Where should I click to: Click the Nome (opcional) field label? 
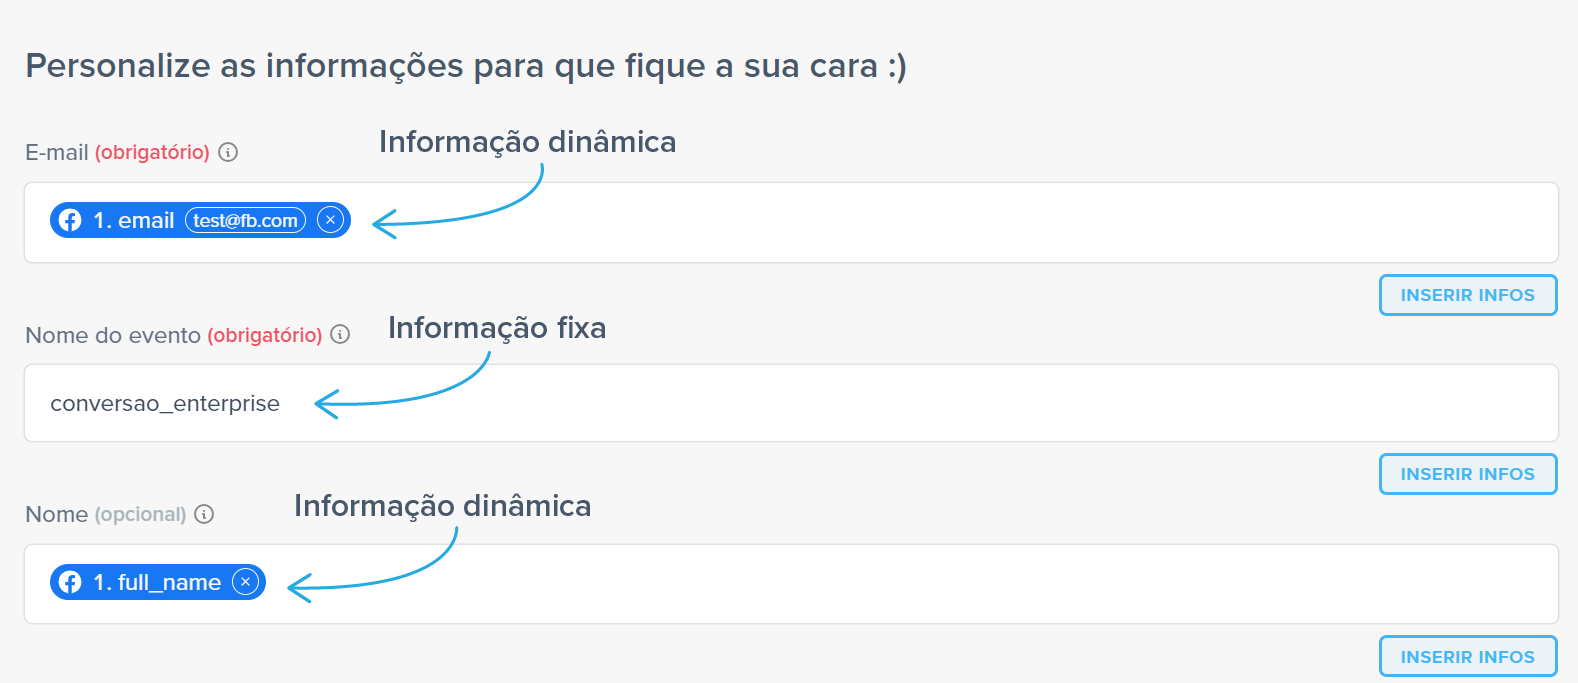(x=105, y=514)
